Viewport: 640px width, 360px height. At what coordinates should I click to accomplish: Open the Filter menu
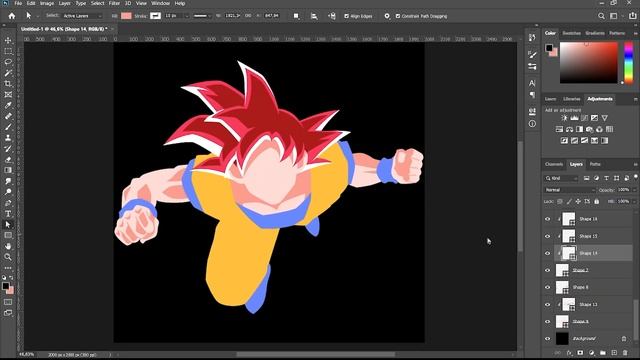click(114, 3)
